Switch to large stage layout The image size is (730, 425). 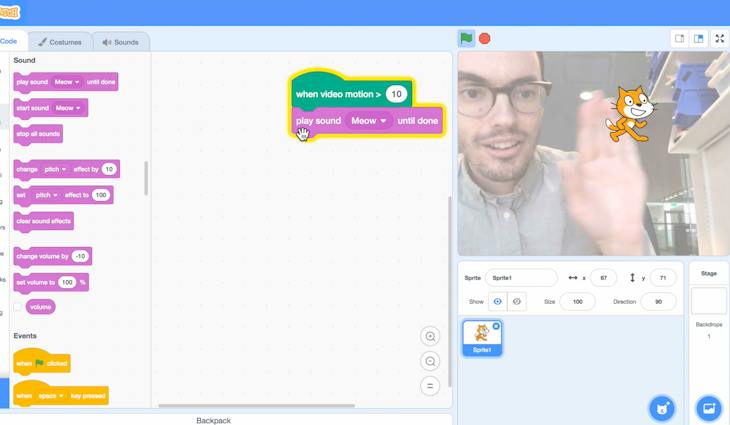698,39
